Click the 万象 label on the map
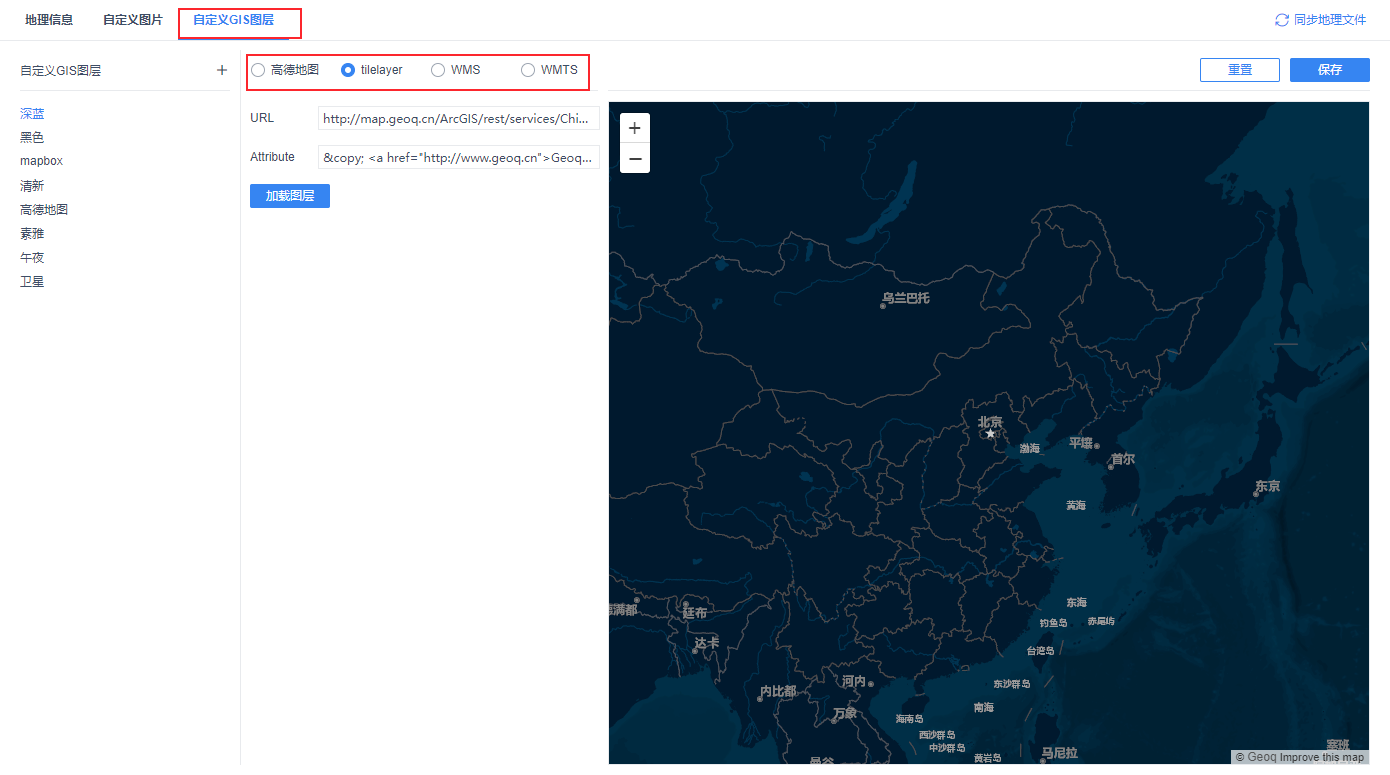 click(845, 713)
